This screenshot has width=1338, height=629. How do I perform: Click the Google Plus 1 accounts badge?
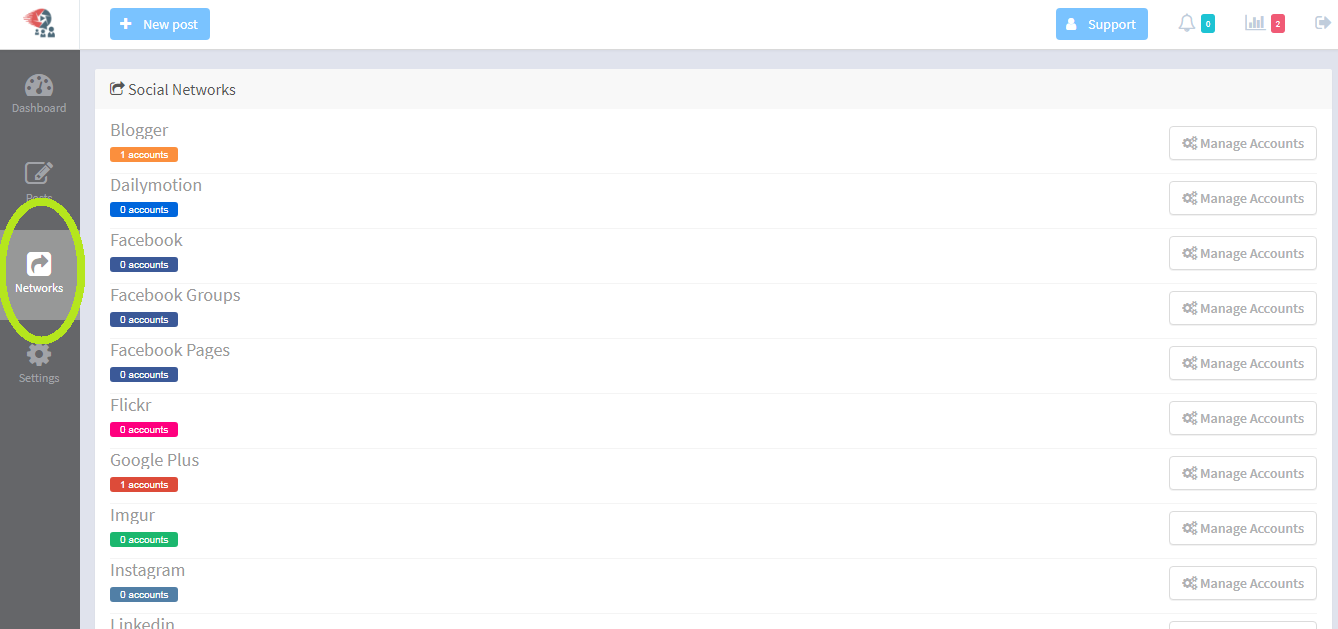point(144,485)
